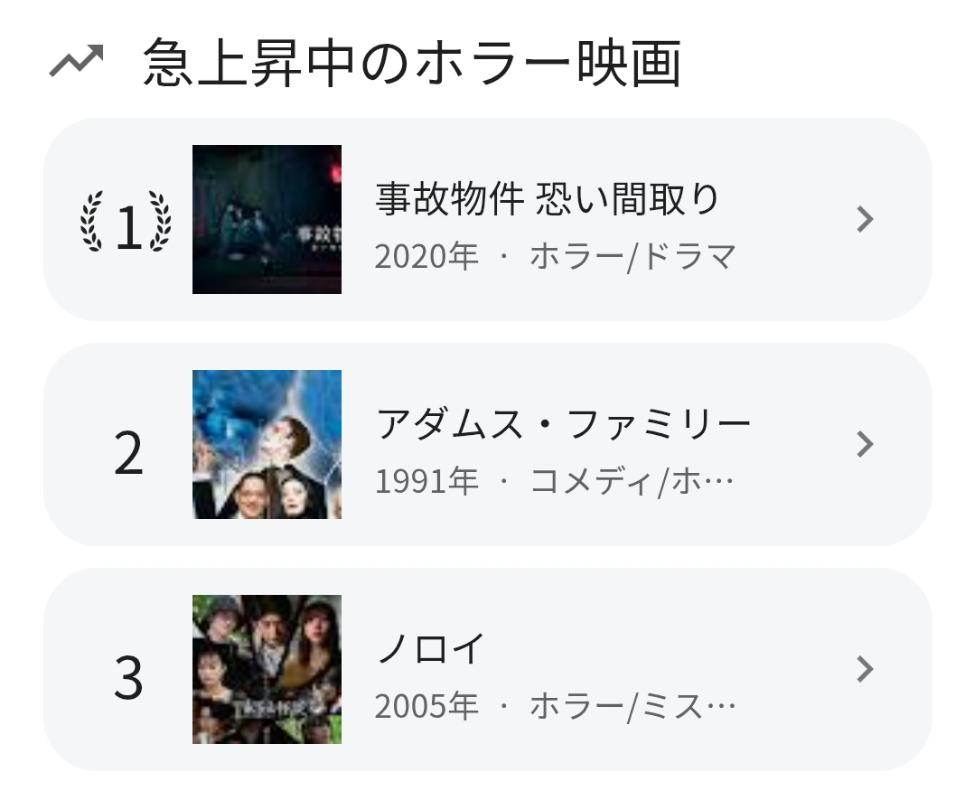Click the 2020年 ホラー/ドラマ subtitle
The height and width of the screenshot is (802, 976).
pos(555,257)
